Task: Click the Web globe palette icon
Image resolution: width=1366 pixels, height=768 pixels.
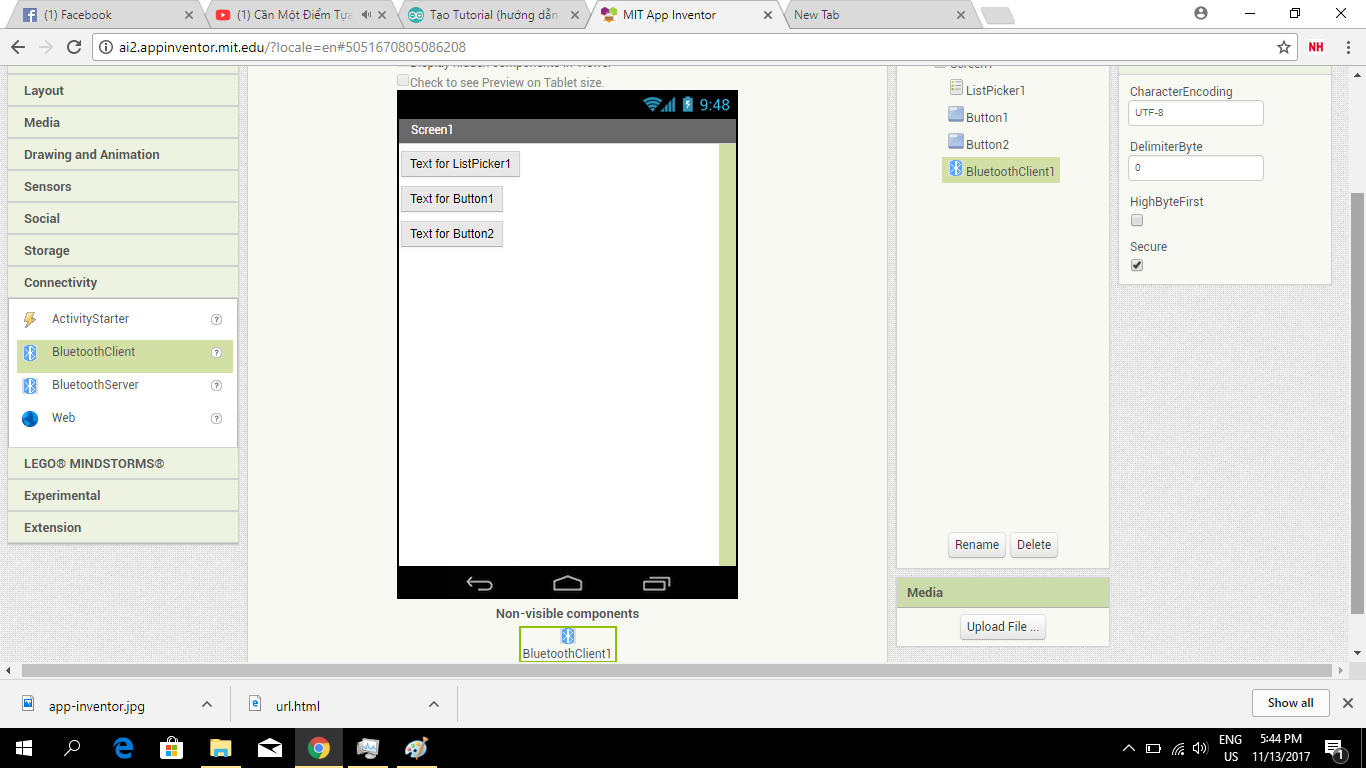Action: pyautogui.click(x=30, y=419)
